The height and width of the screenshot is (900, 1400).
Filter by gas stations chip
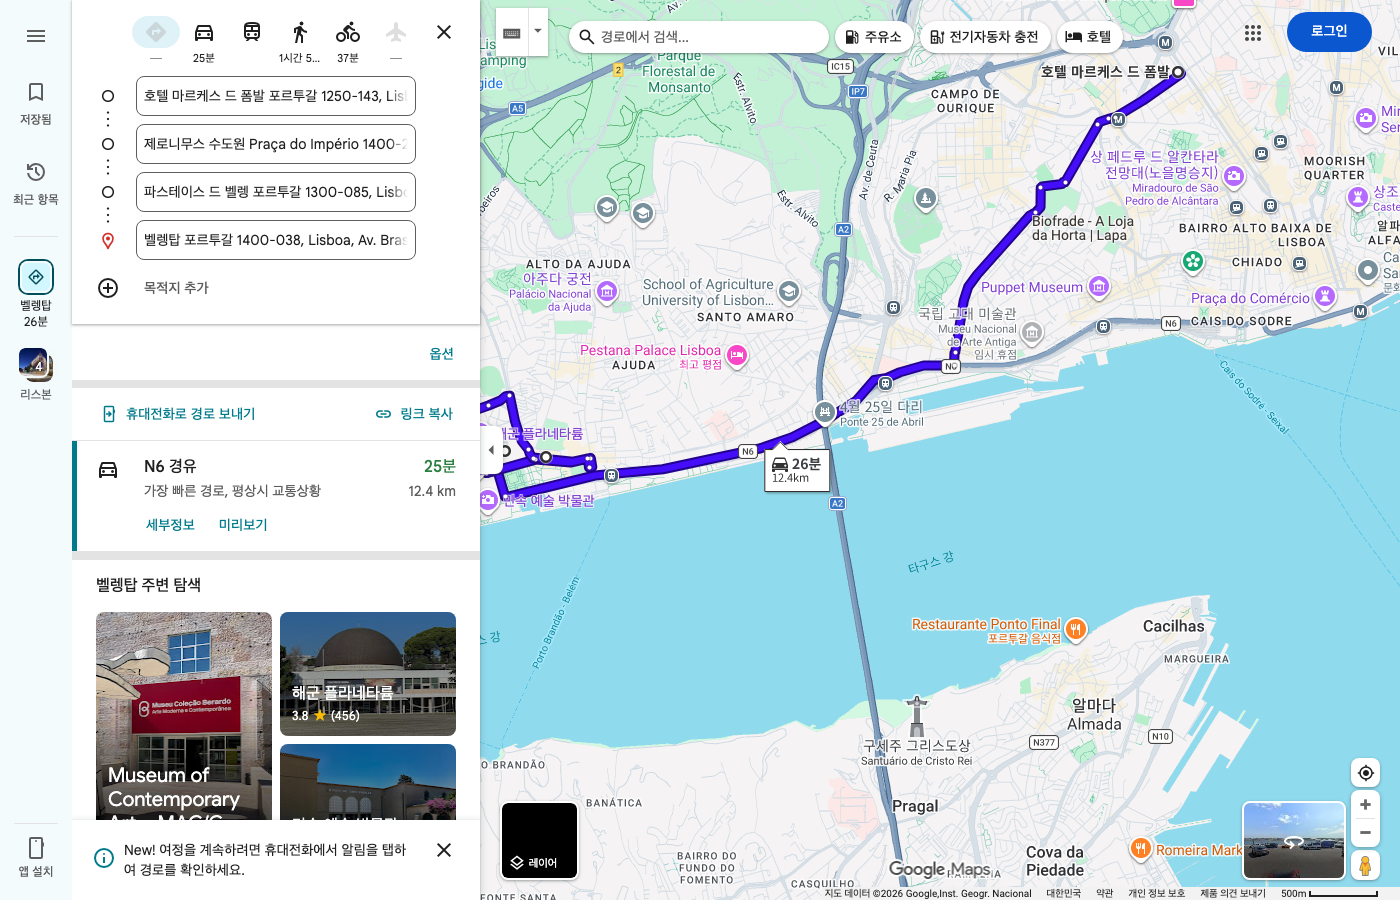(873, 37)
